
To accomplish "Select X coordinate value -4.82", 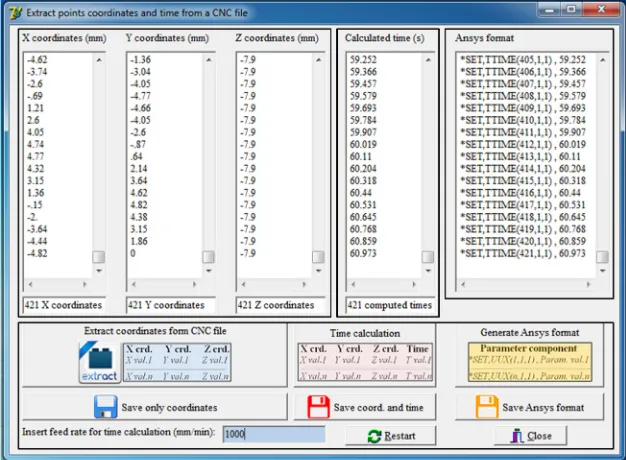I will tap(37, 253).
